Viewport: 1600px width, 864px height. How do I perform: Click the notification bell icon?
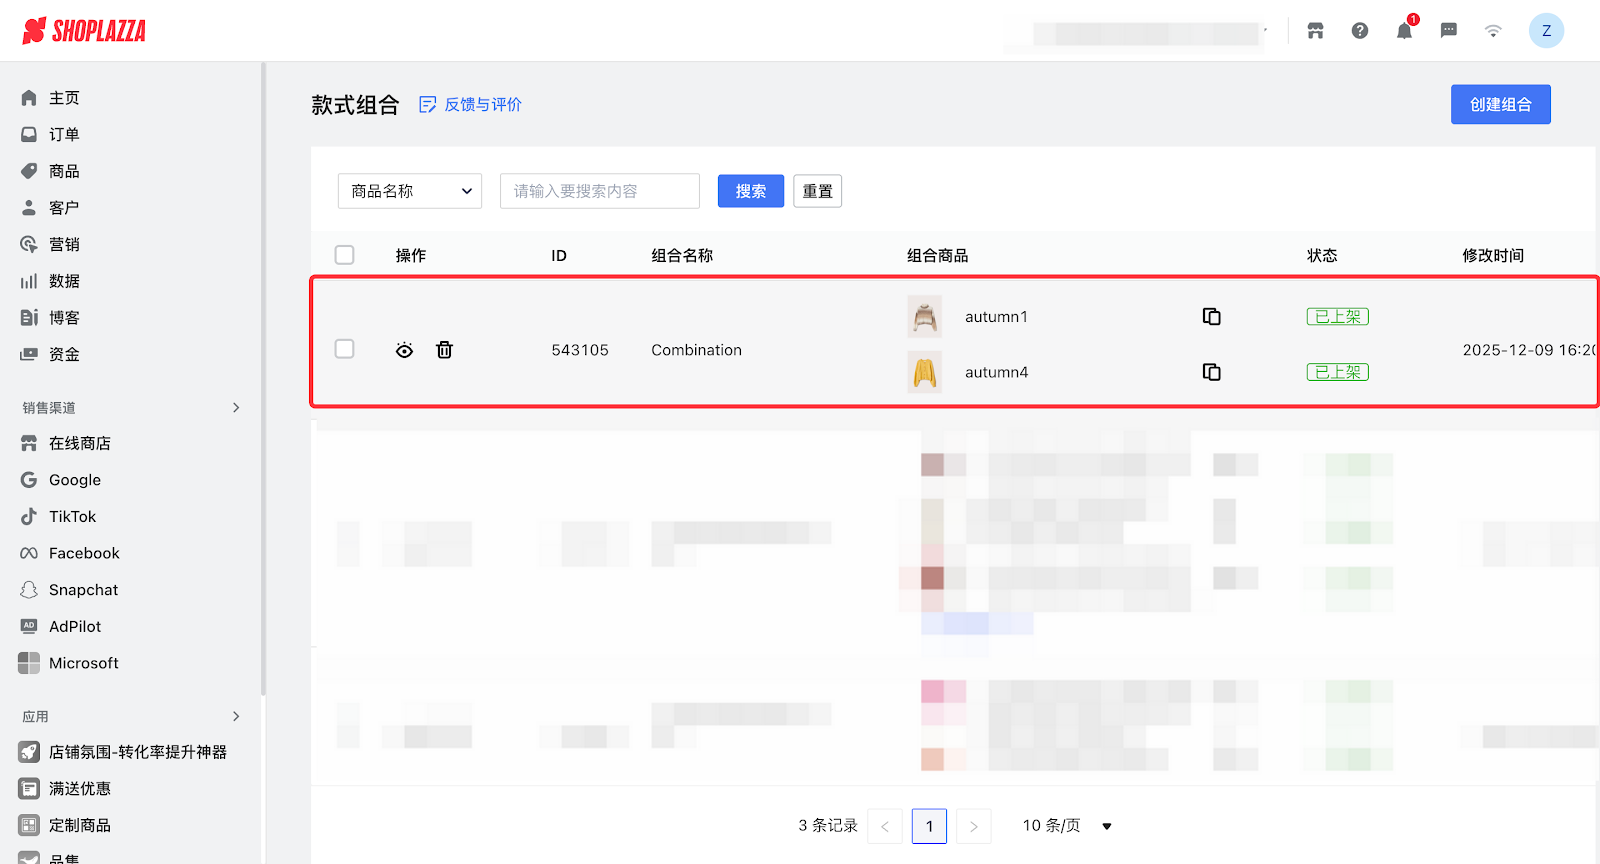(x=1404, y=31)
